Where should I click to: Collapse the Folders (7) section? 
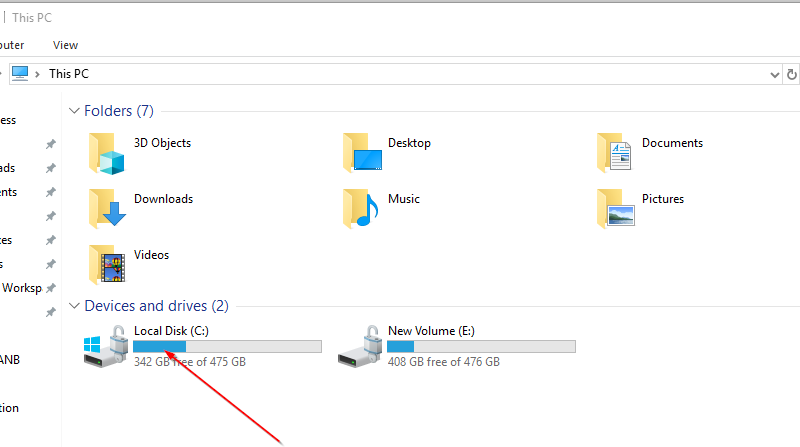(x=74, y=111)
